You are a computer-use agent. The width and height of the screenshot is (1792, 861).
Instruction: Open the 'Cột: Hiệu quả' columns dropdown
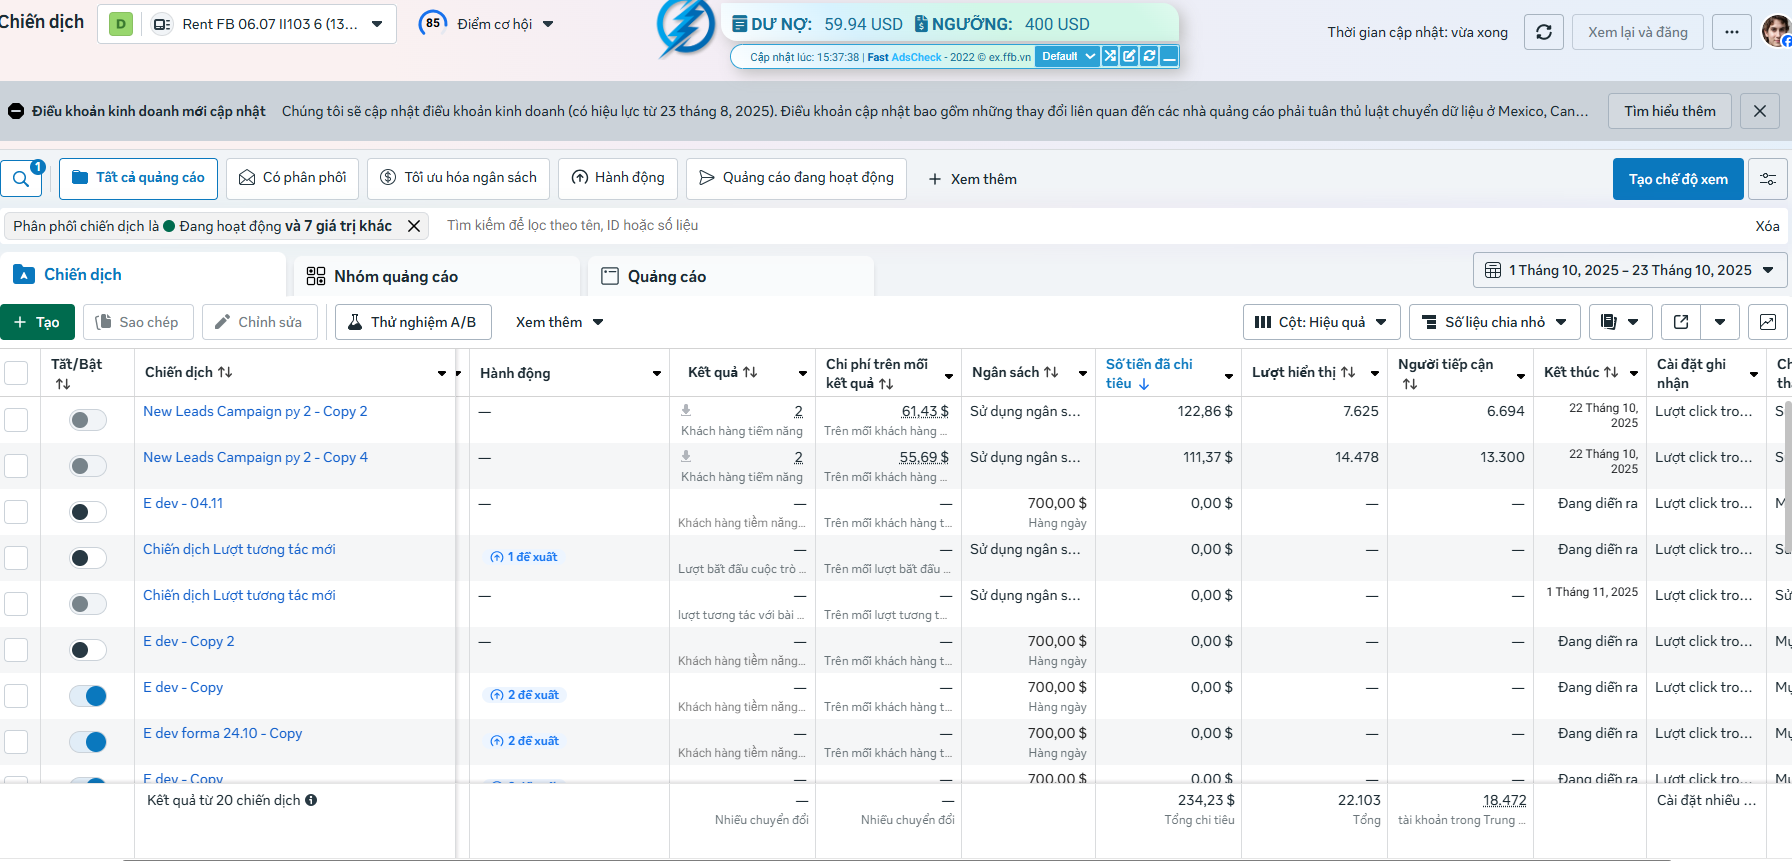pos(1321,322)
